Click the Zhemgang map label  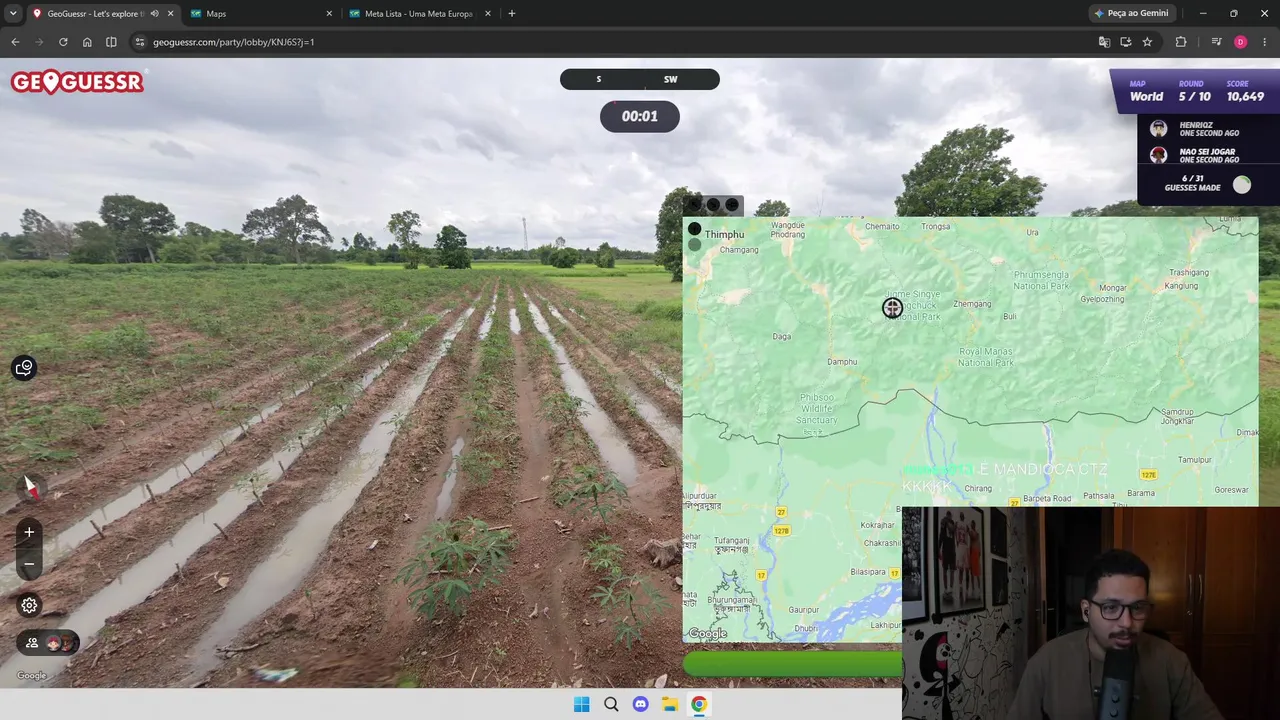pyautogui.click(x=972, y=304)
